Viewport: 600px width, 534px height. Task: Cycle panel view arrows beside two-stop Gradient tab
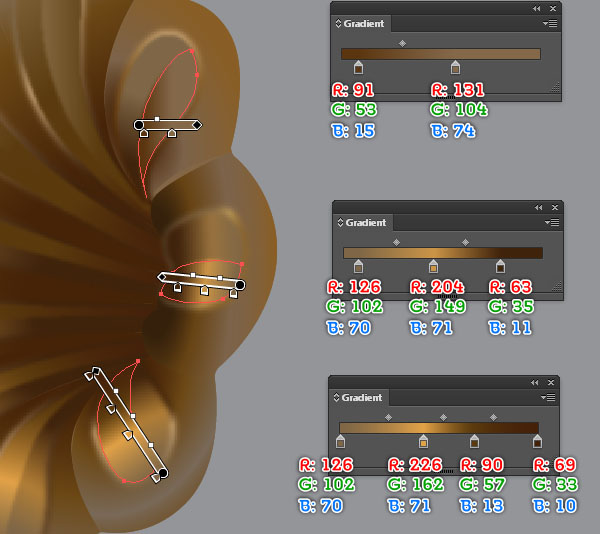pos(338,23)
